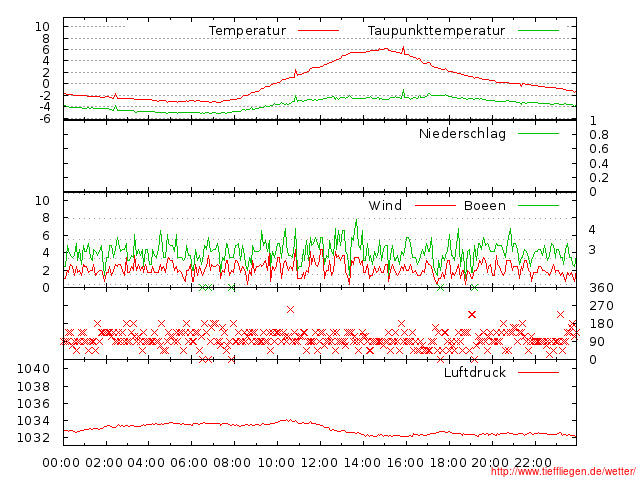This screenshot has height=480, width=640.
Task: Click the 0.2 precipitation axis label
Action: tap(599, 178)
